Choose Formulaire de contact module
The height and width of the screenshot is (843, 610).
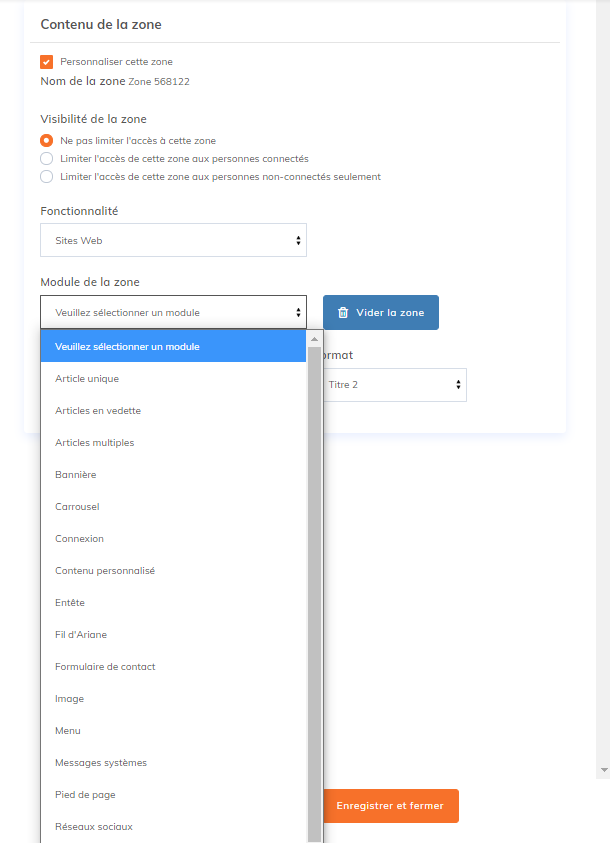click(105, 667)
